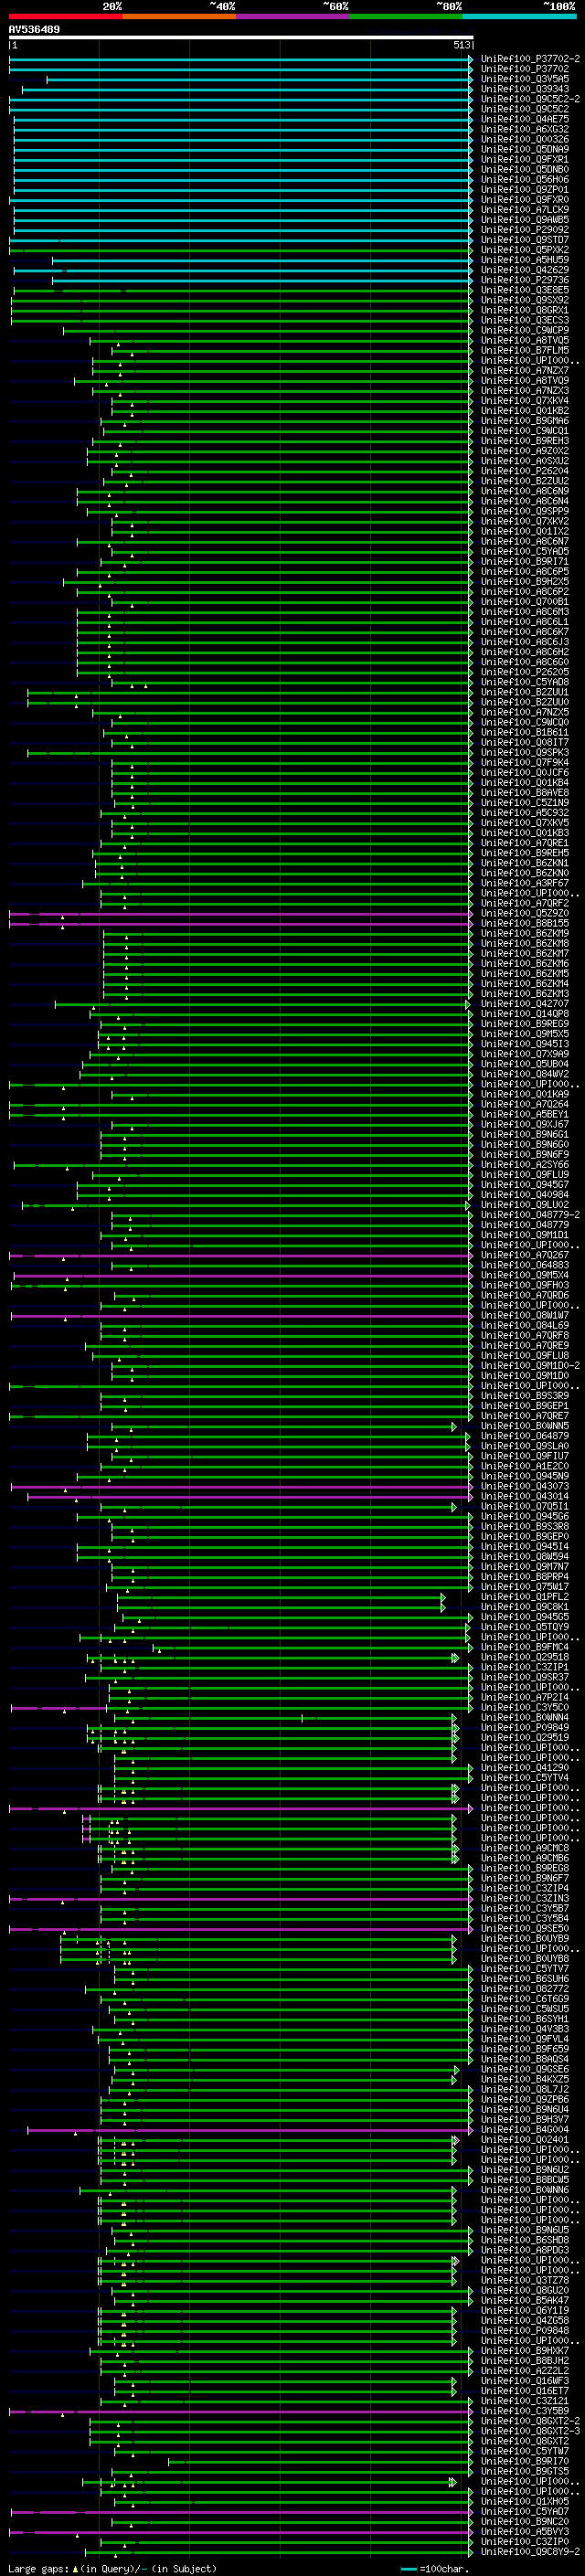The image size is (585, 2576).
Task: Select hit label UniRef100_B8AVE8
Action: point(525,793)
